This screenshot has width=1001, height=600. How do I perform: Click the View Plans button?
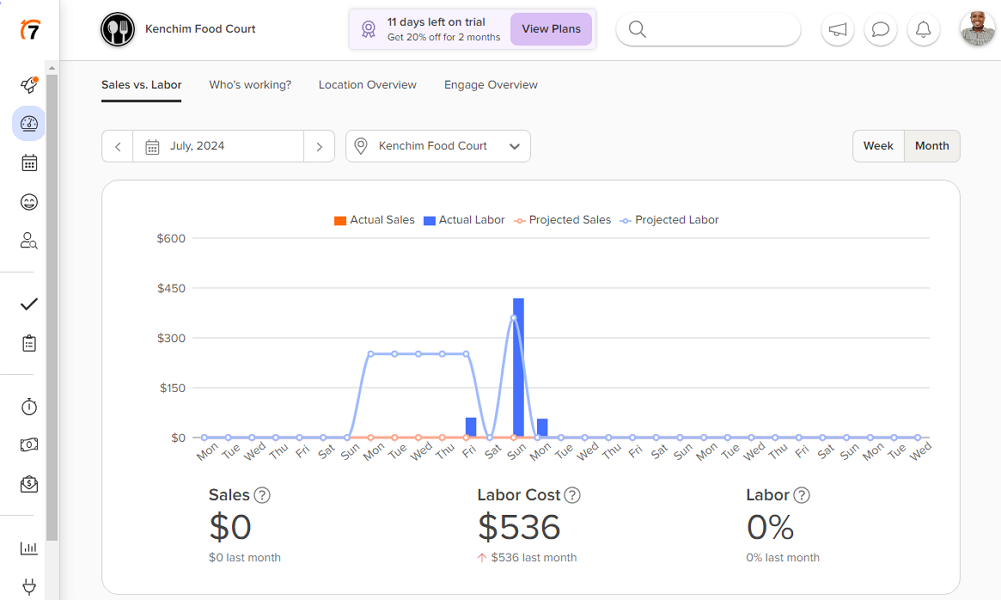(551, 29)
